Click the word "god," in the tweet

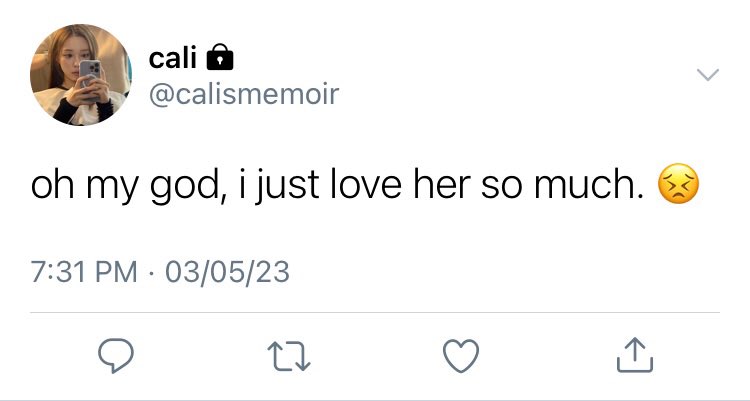(x=185, y=187)
